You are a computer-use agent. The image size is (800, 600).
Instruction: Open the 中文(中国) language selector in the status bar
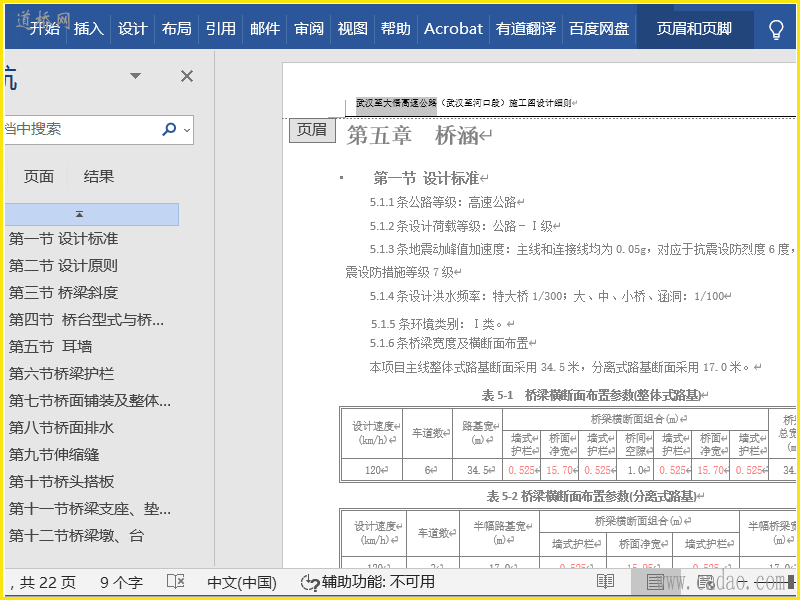pos(242,582)
